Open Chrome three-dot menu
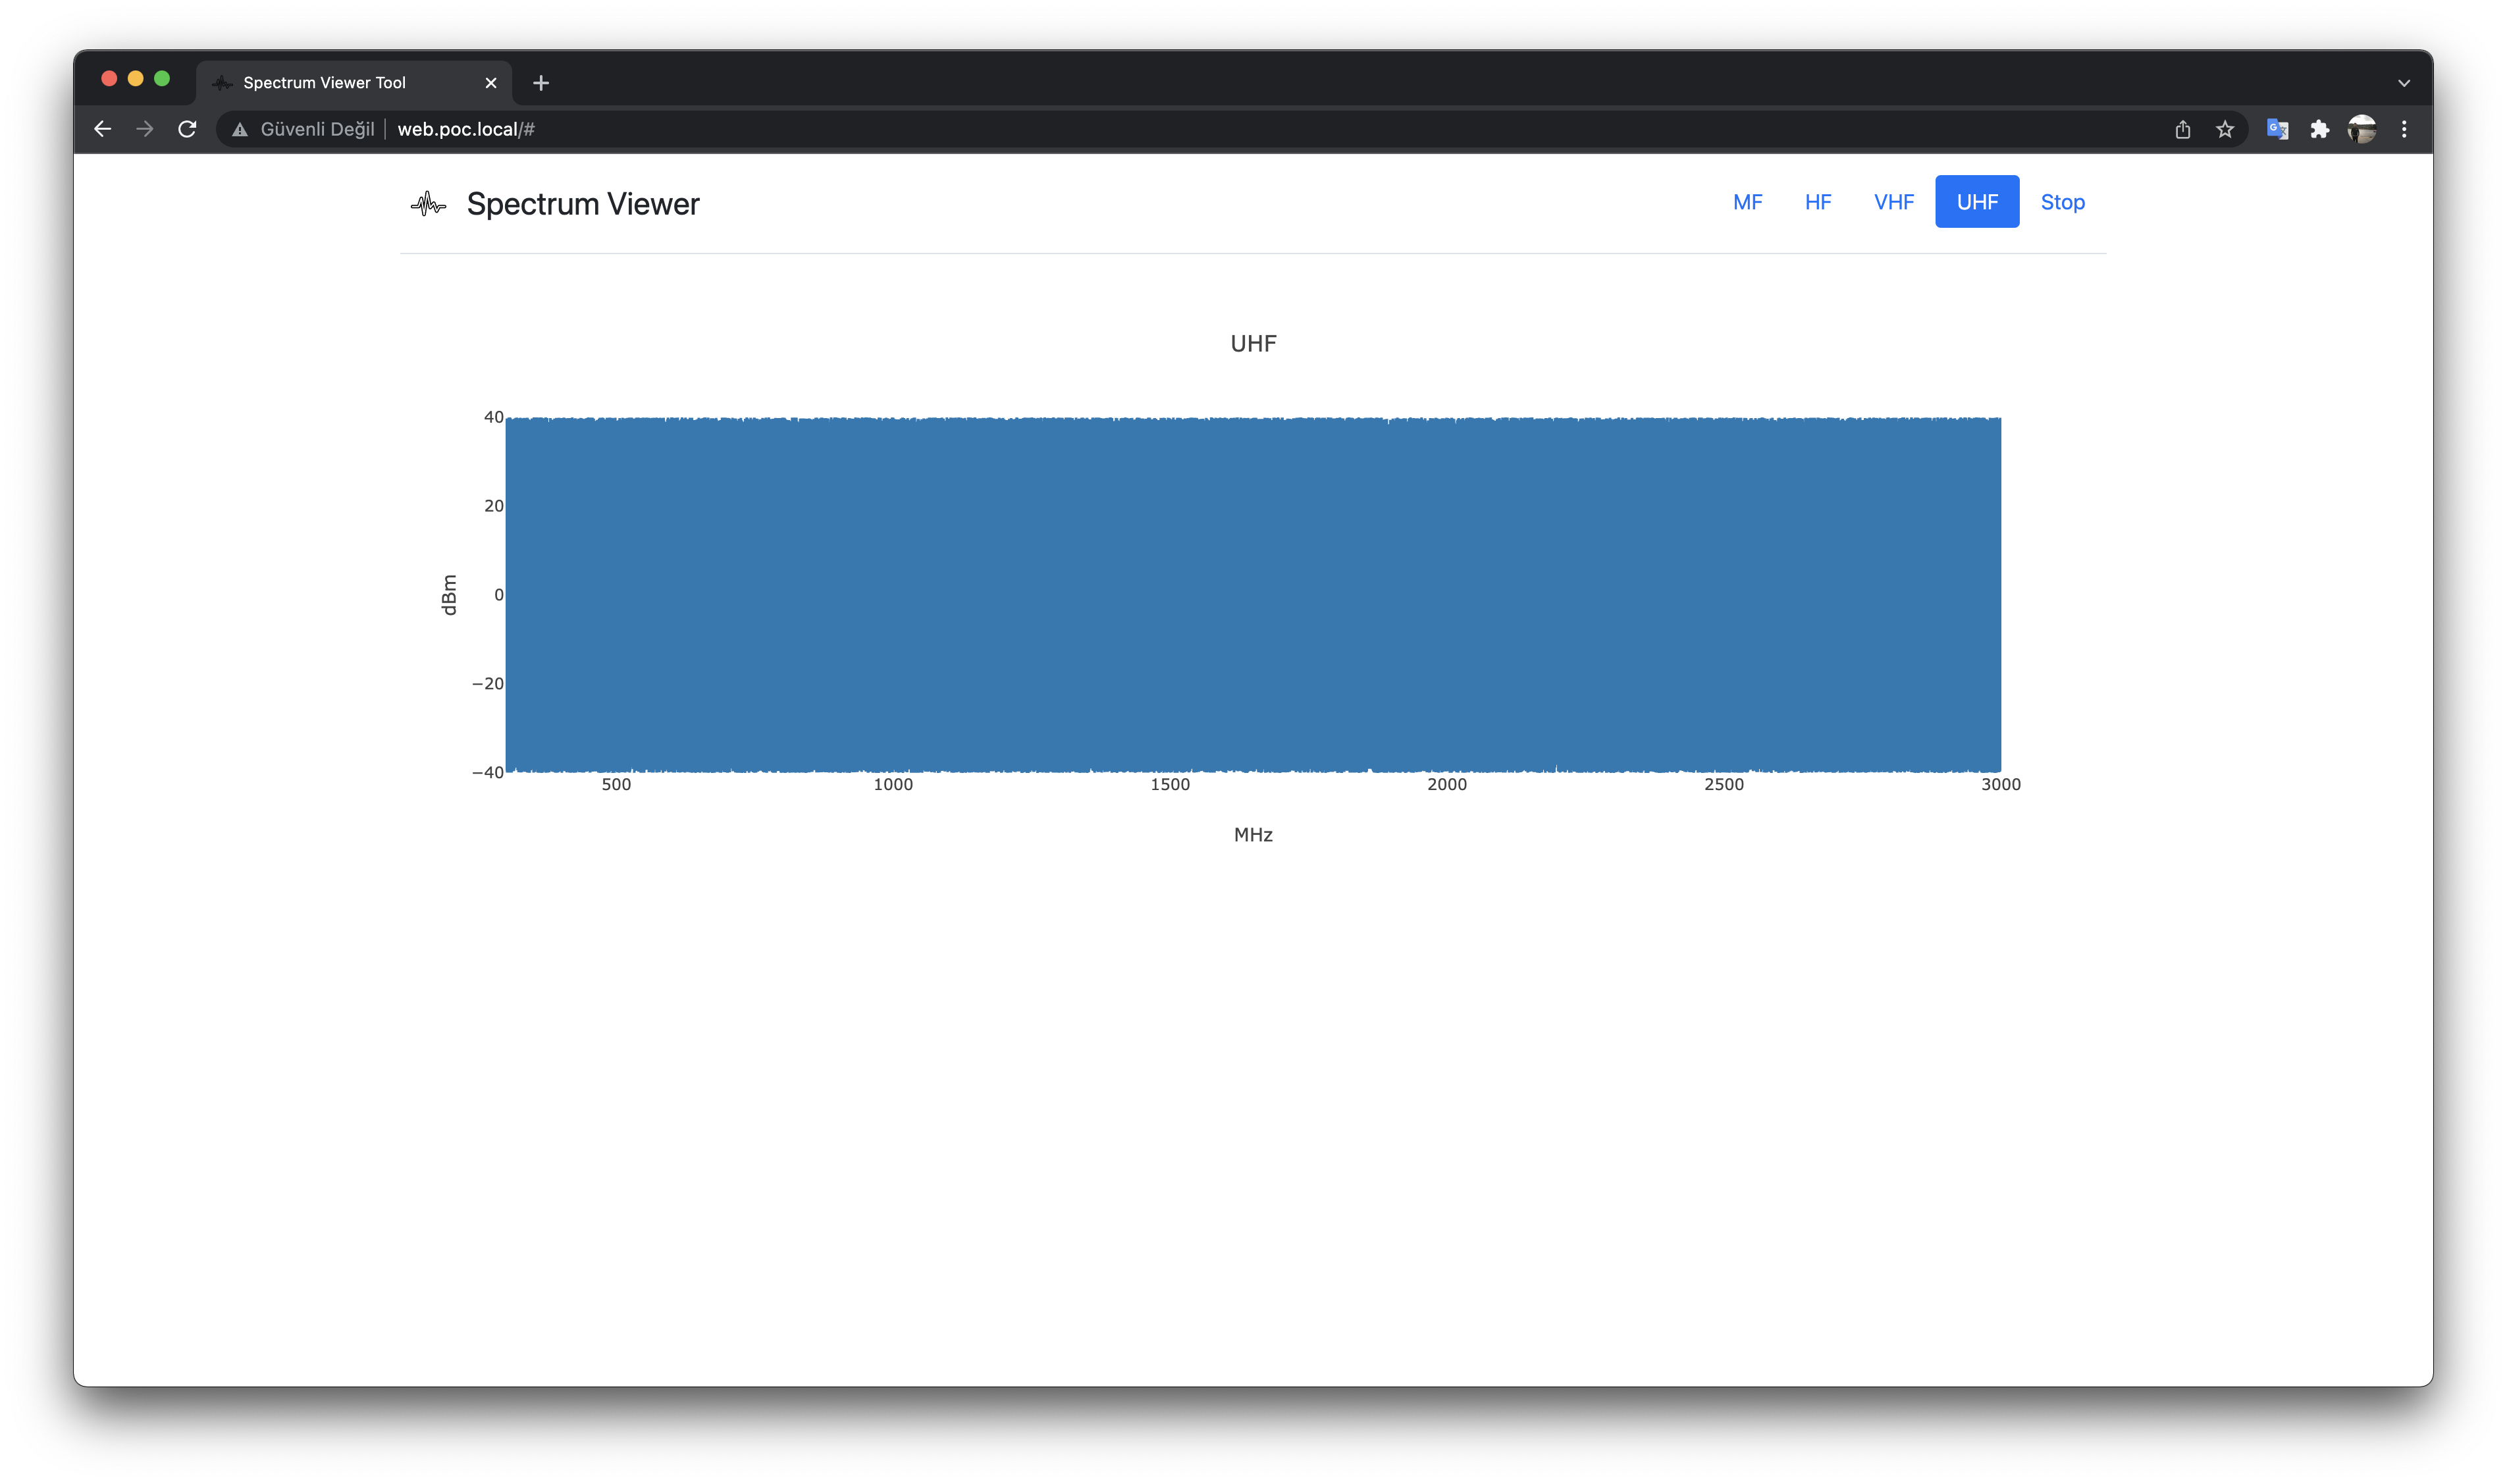The image size is (2507, 1484). tap(2404, 129)
